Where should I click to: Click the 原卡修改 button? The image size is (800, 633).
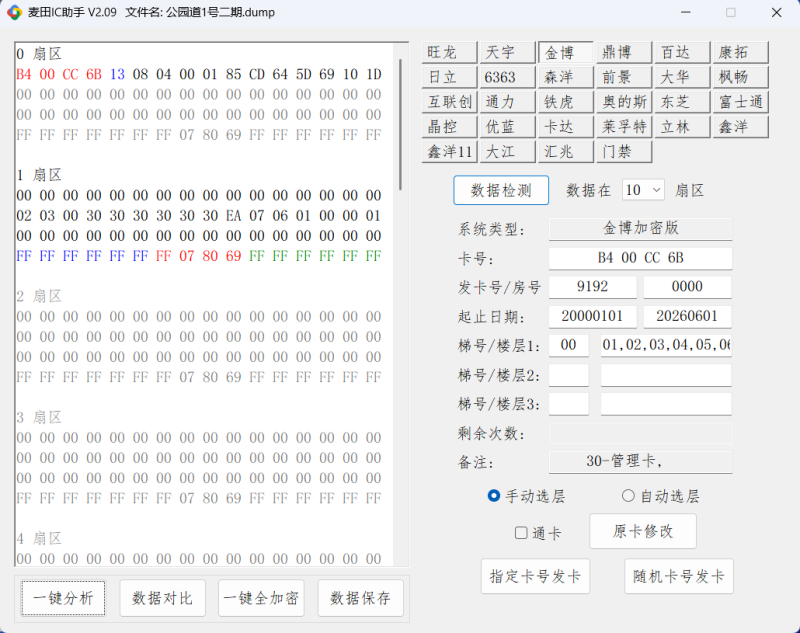coord(643,531)
